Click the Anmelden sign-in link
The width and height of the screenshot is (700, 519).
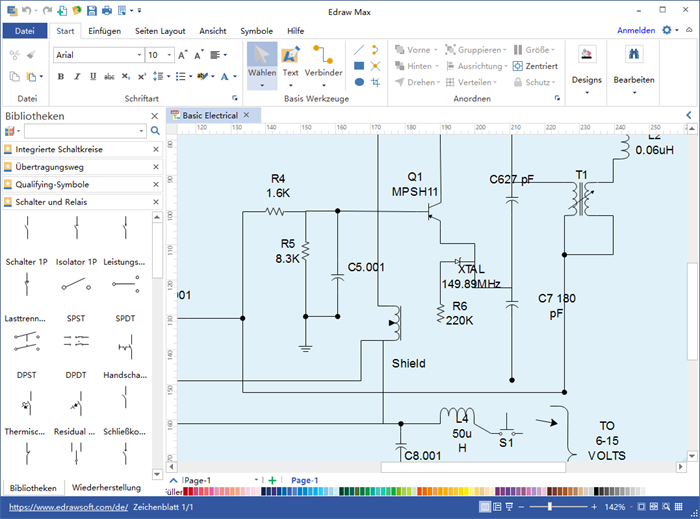636,31
